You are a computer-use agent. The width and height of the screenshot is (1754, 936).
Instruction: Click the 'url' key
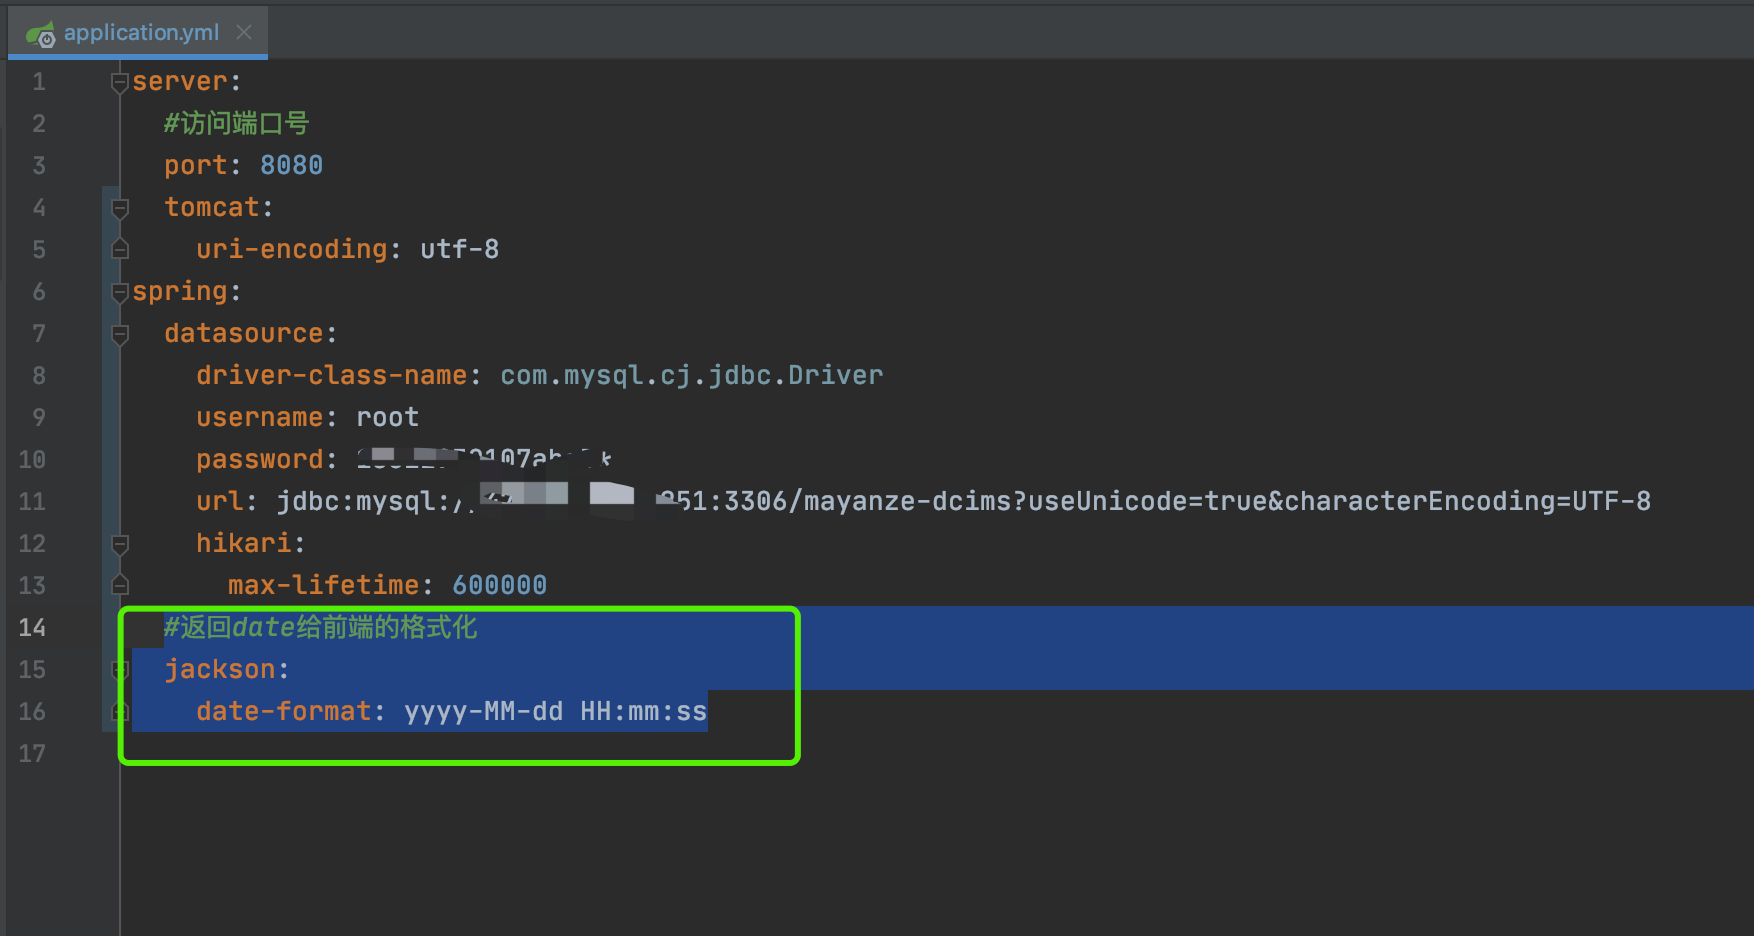220,501
